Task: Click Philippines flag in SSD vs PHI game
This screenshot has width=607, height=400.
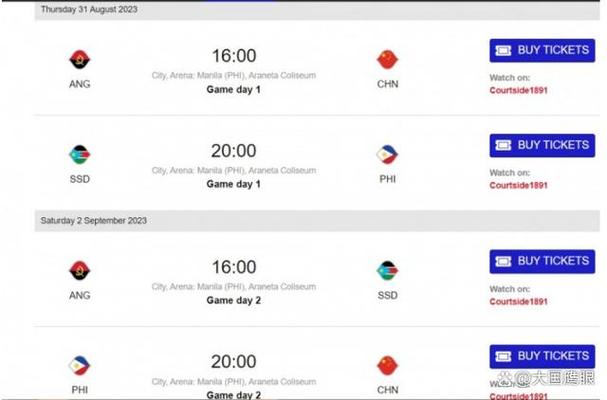Action: click(x=387, y=155)
